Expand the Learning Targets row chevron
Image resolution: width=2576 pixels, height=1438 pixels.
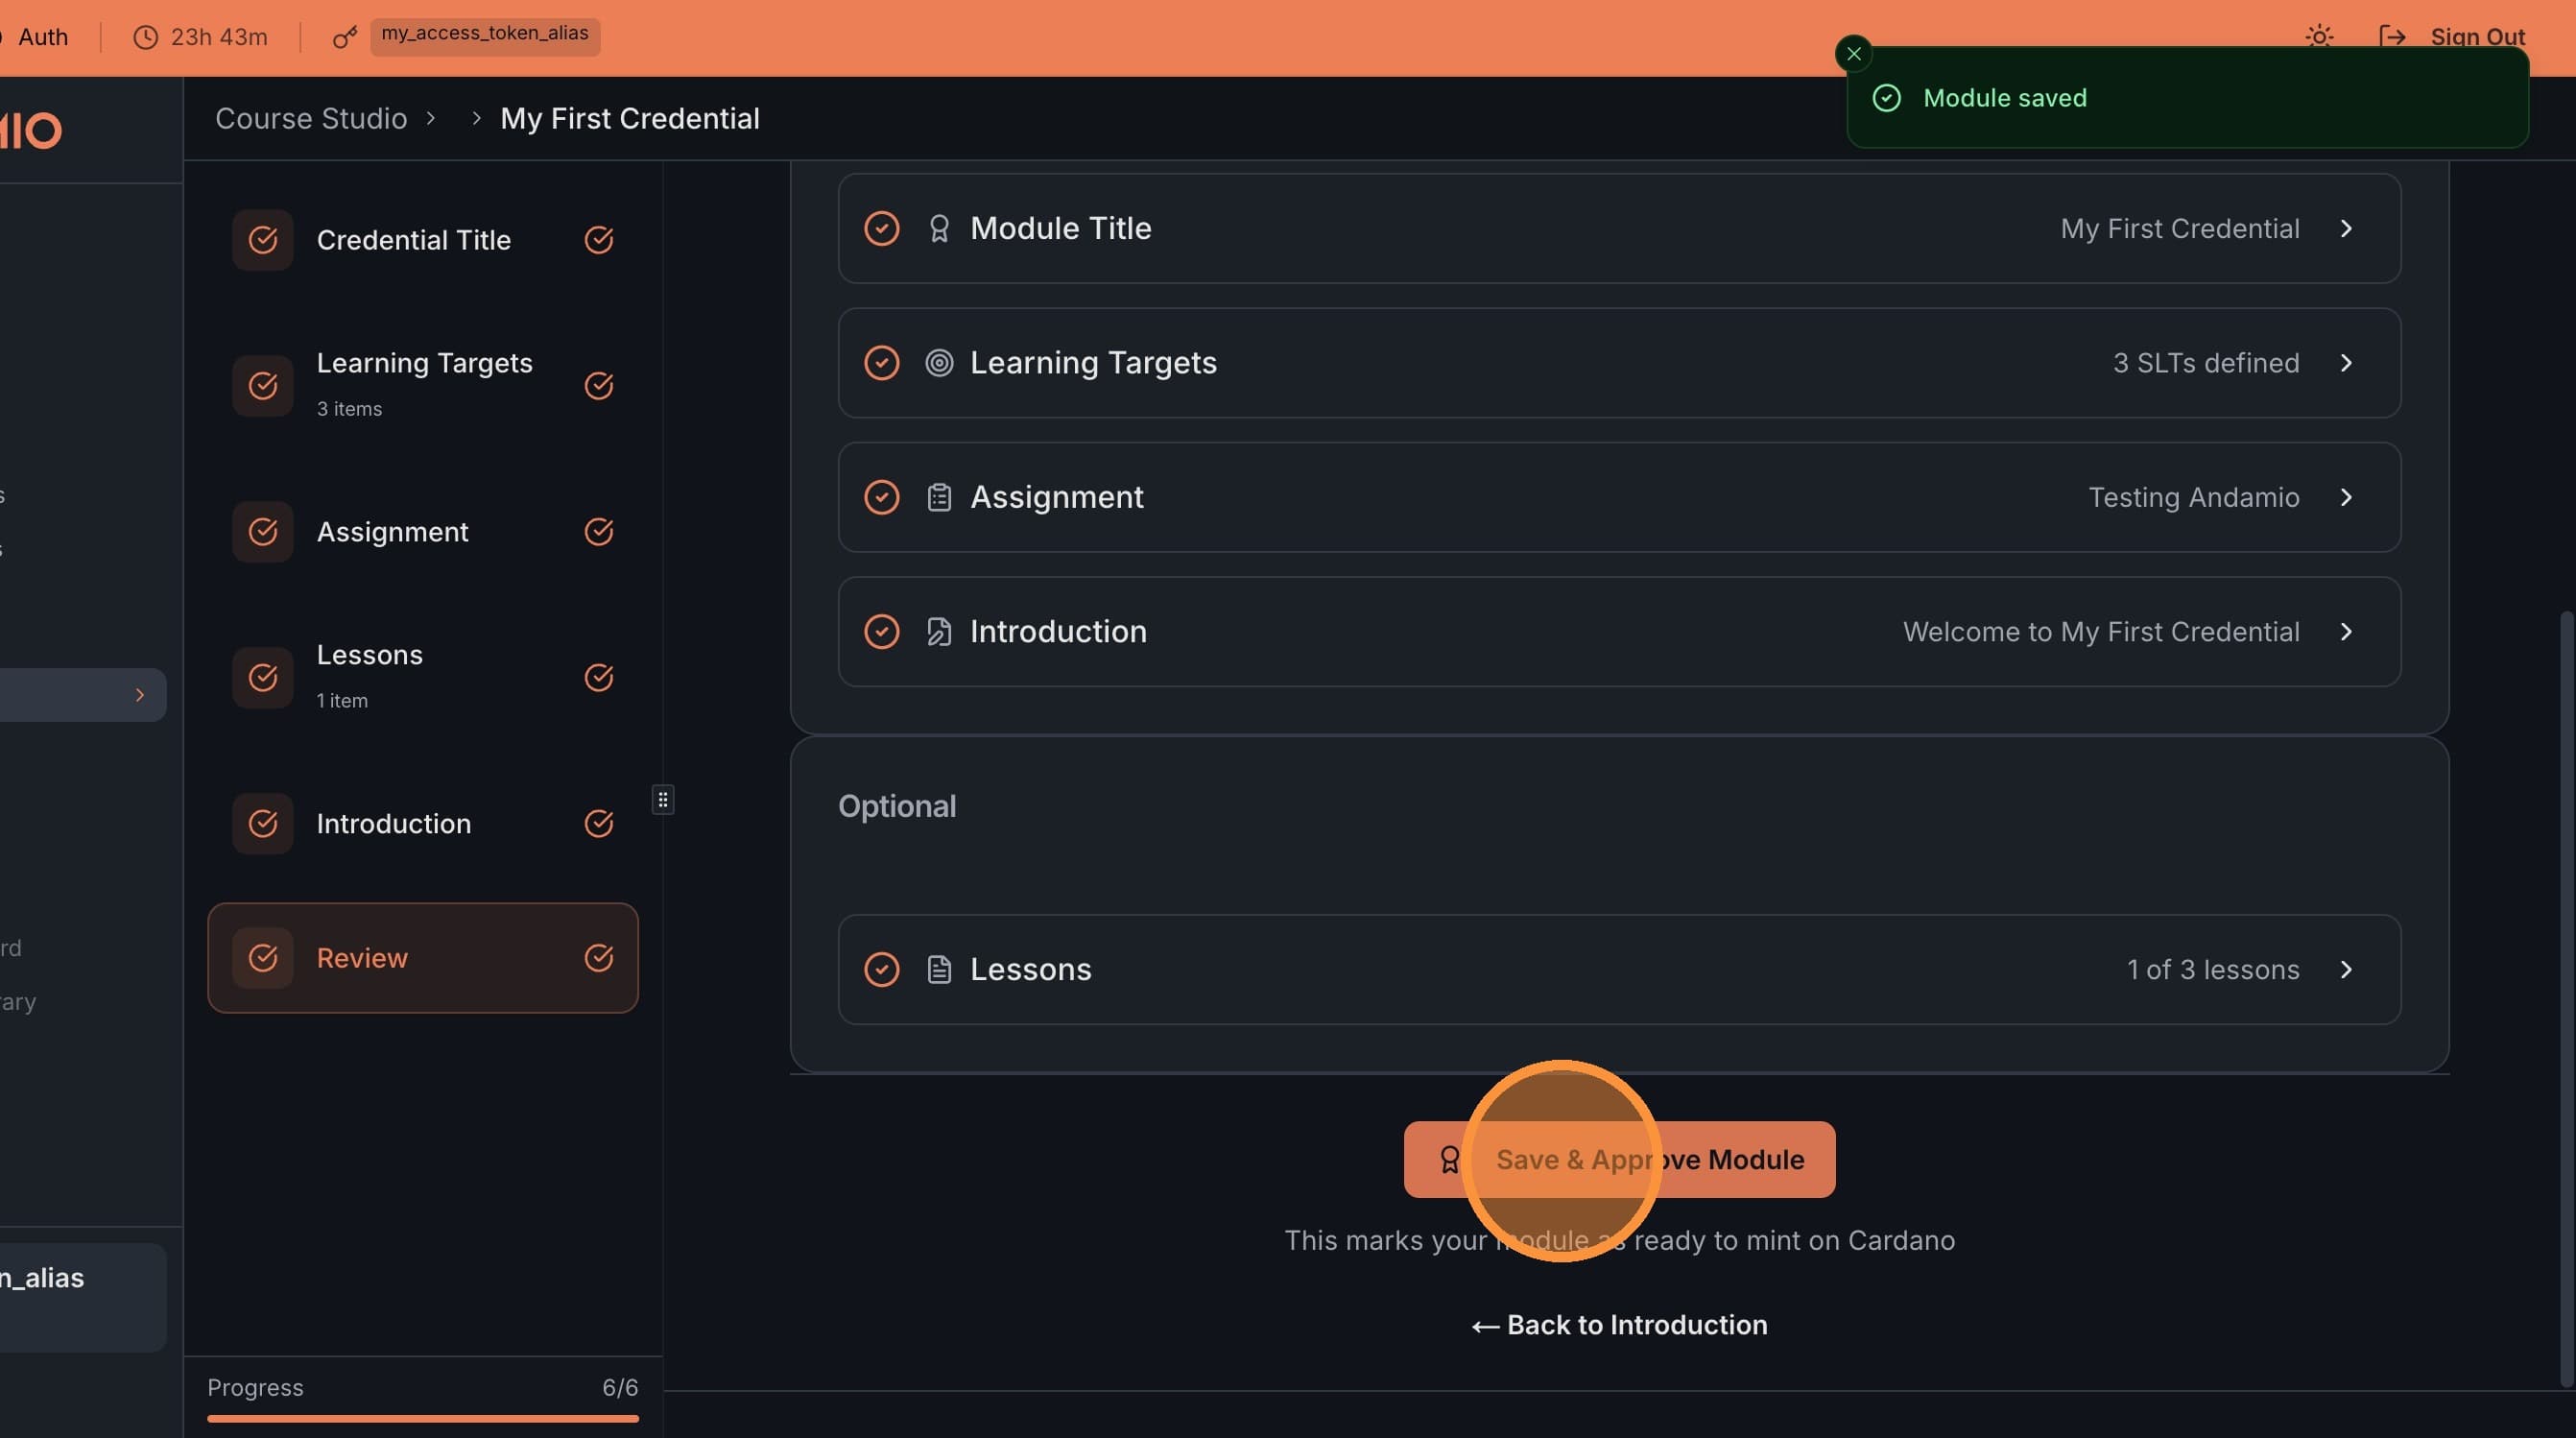[2347, 362]
